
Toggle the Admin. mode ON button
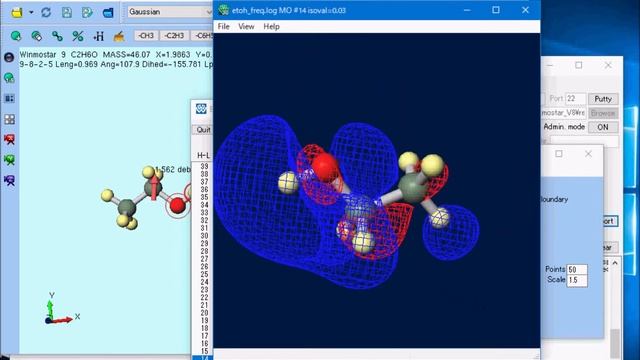pyautogui.click(x=603, y=127)
